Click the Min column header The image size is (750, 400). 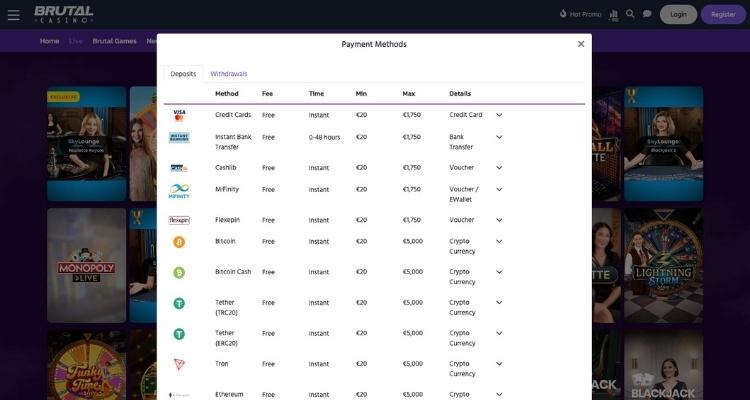pos(361,94)
